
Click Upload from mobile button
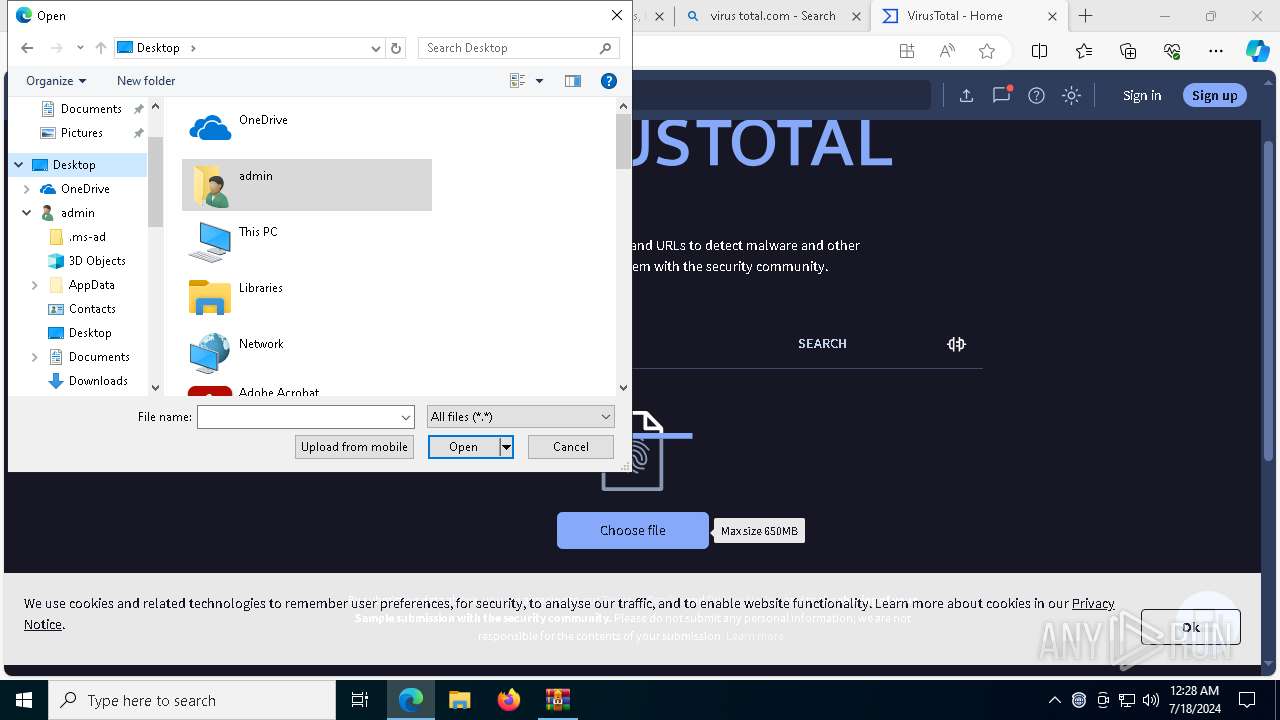354,447
